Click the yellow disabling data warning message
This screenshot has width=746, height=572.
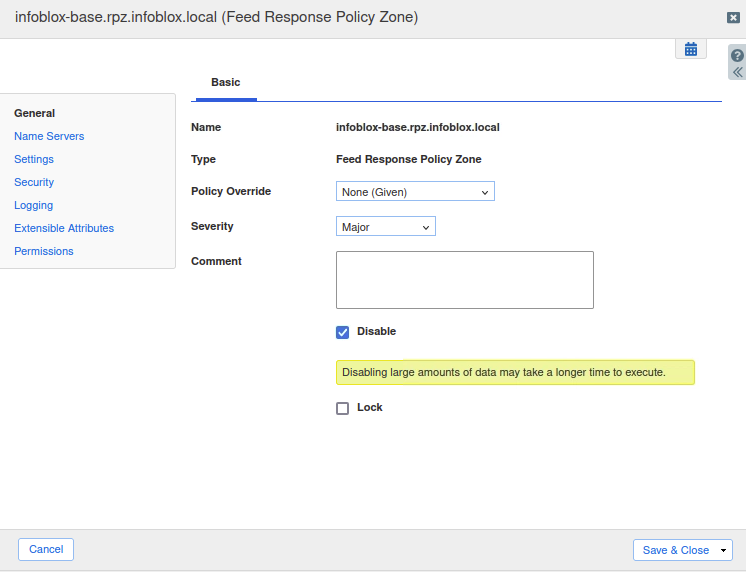515,372
